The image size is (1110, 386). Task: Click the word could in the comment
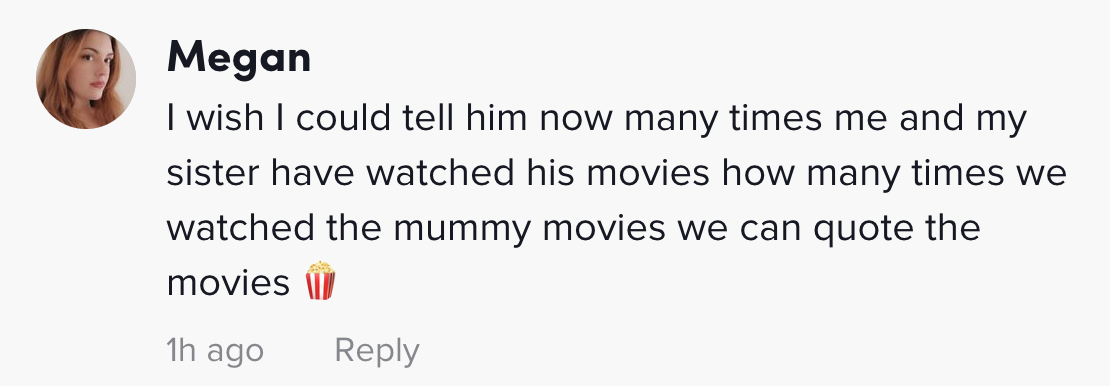[x=343, y=118]
